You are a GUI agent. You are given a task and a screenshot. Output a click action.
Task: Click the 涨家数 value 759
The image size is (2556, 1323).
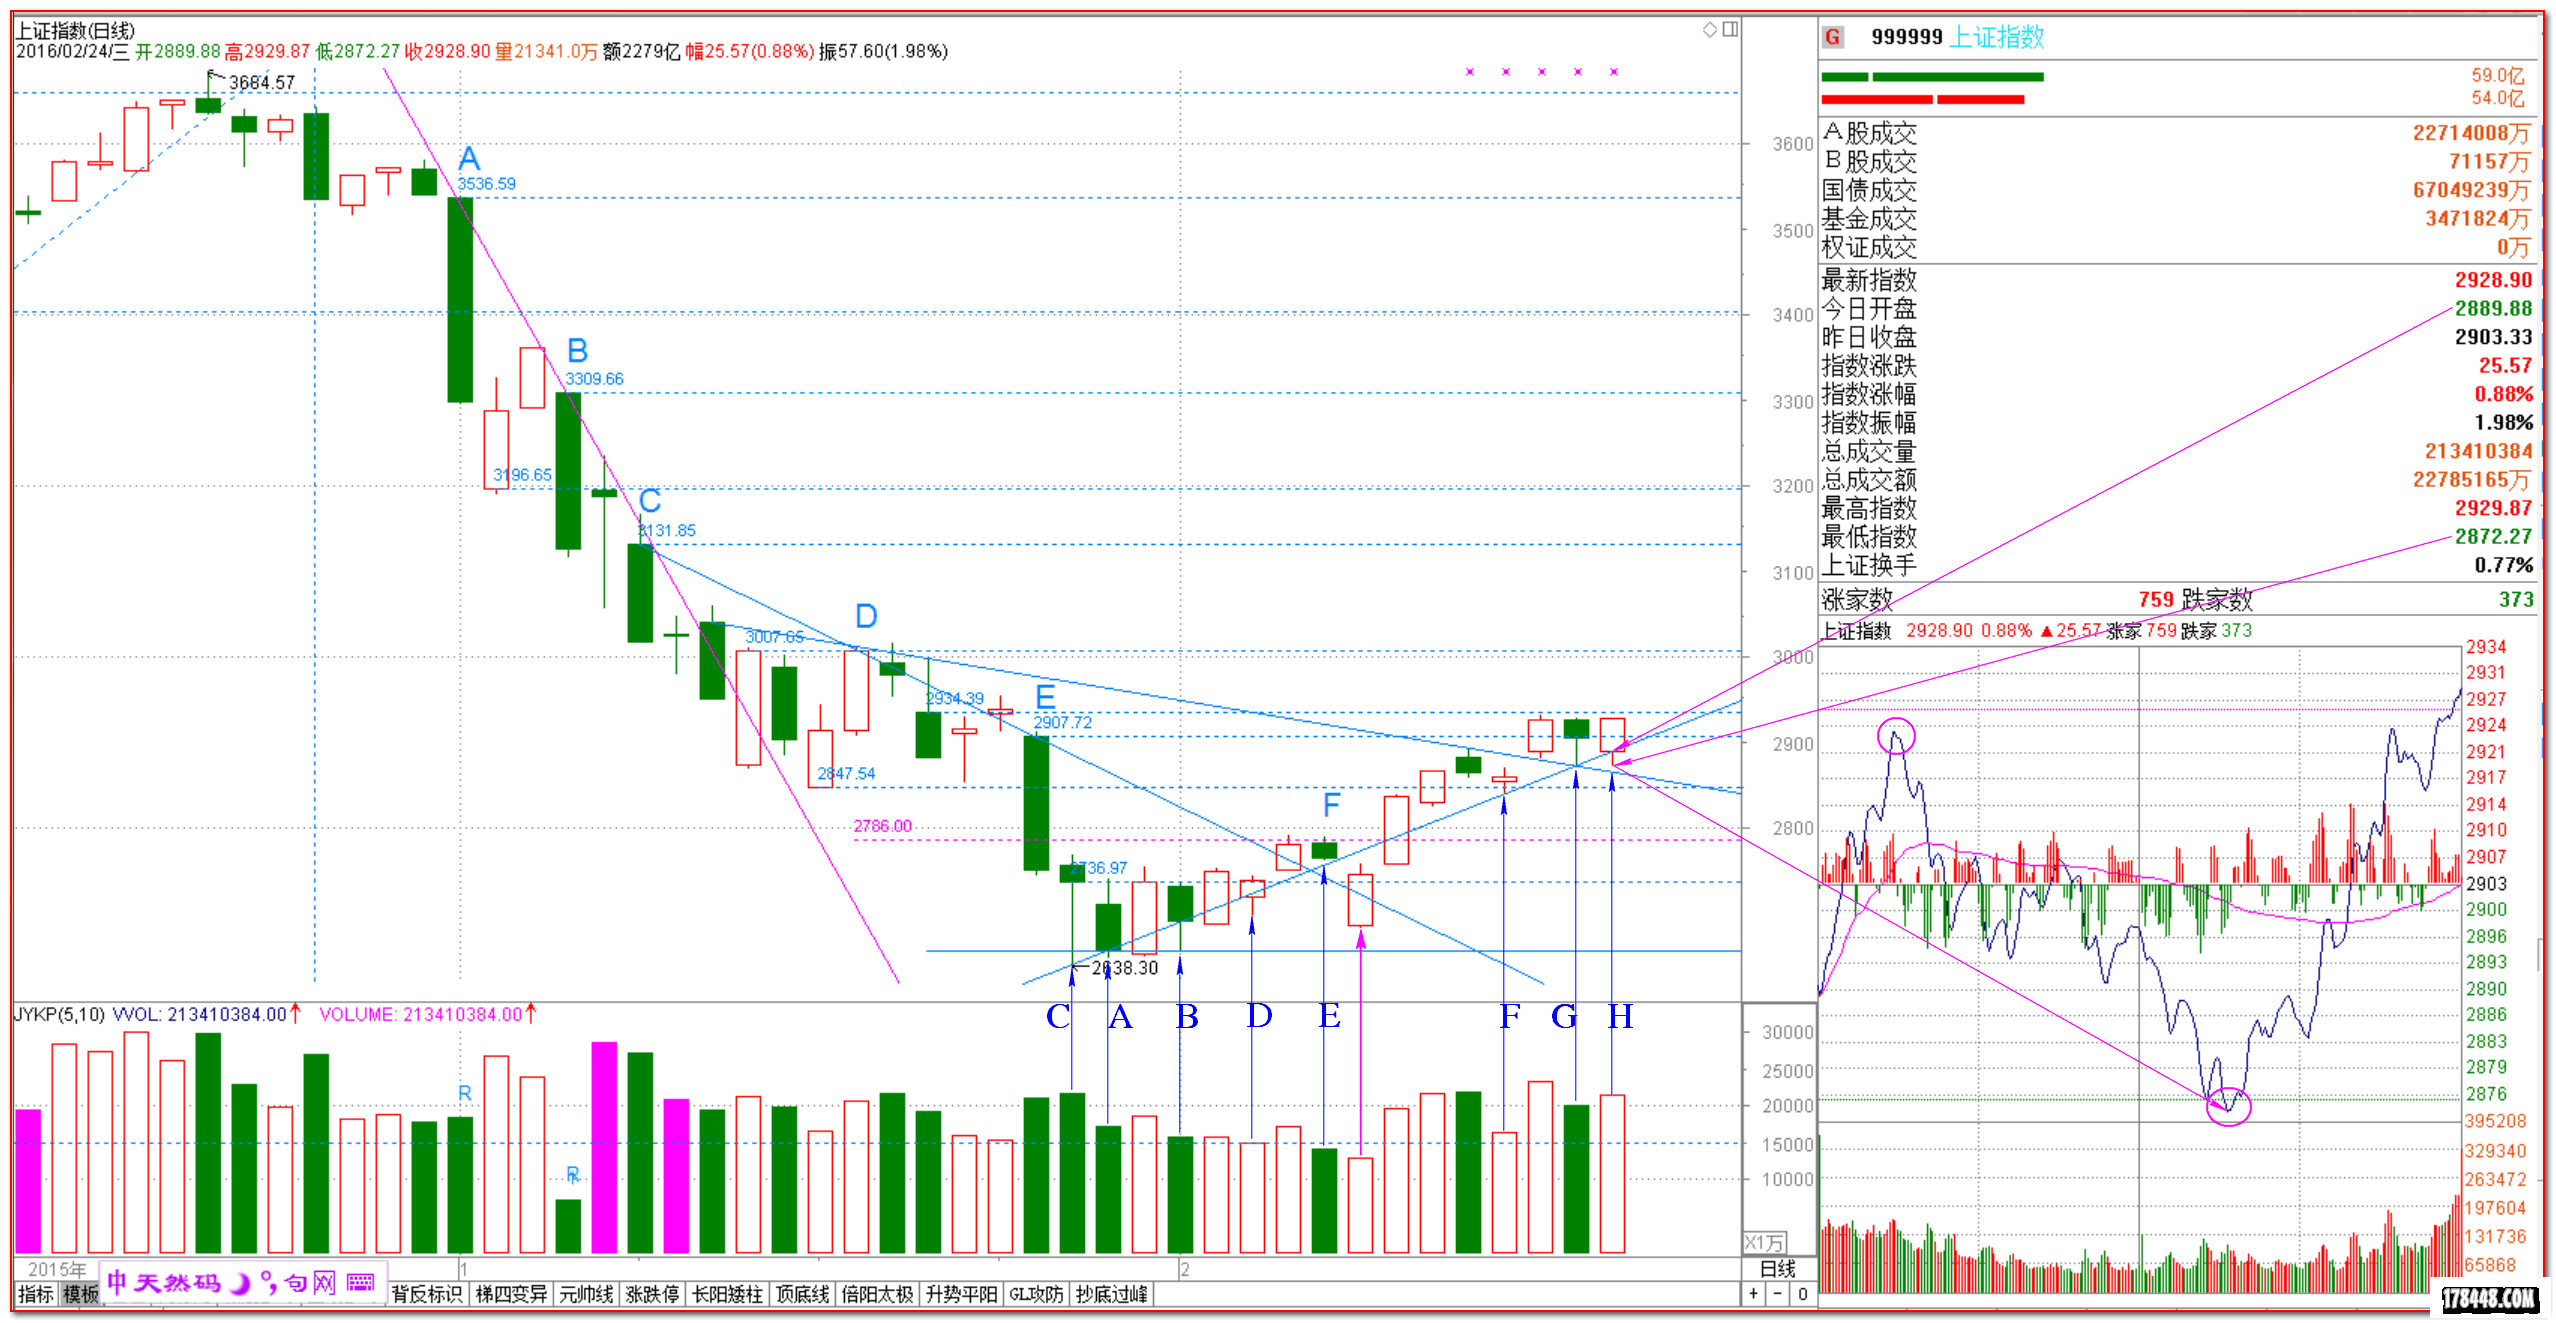coord(2156,599)
